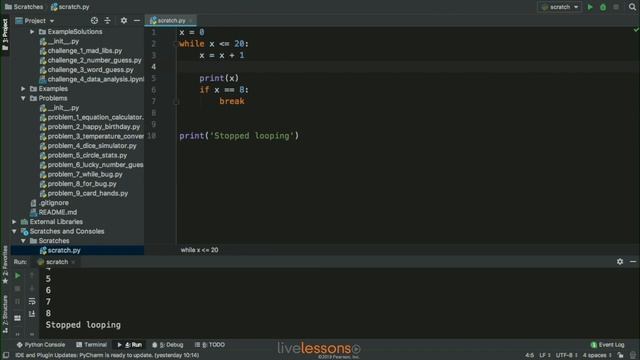Click Scratches breadcrumb in navigation bar

24,7
